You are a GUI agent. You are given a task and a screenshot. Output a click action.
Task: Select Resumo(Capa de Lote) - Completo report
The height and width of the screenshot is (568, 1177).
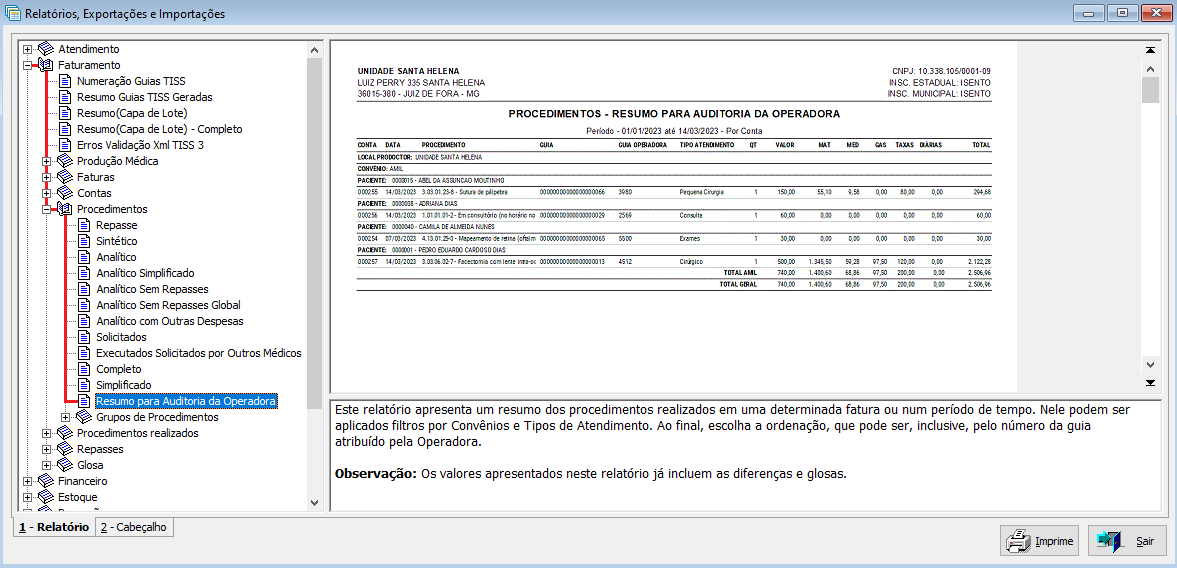160,129
